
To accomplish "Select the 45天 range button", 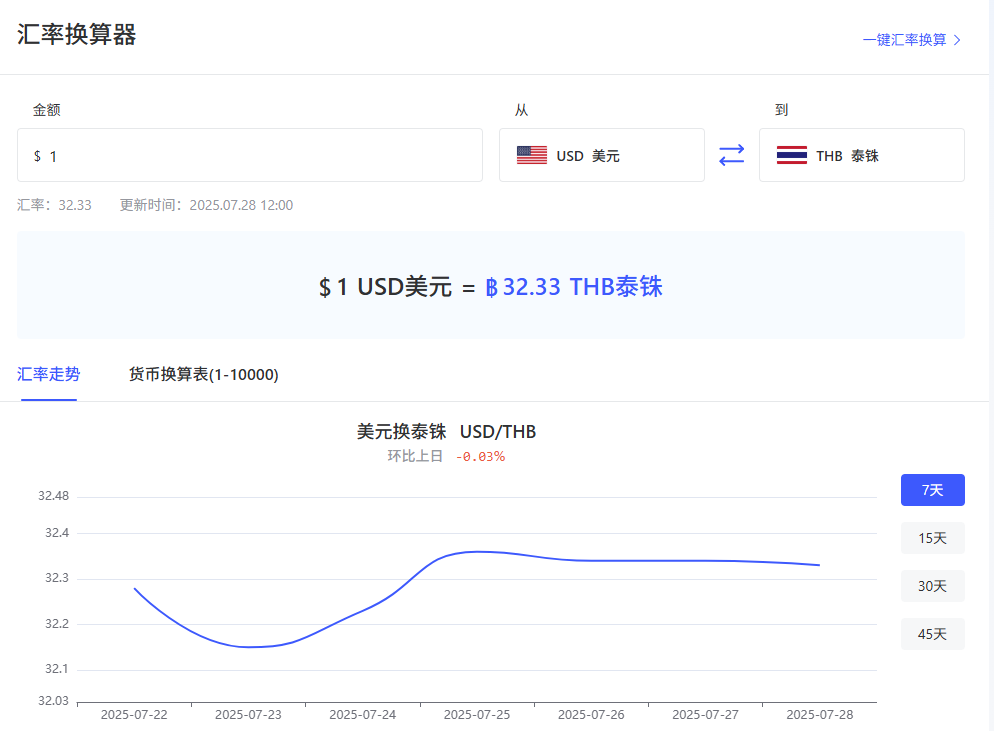I will click(933, 634).
